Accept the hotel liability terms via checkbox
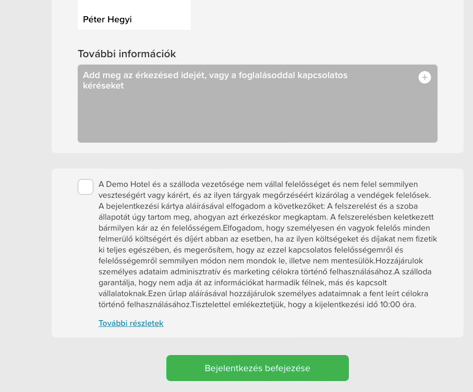The image size is (473, 392). [x=85, y=187]
